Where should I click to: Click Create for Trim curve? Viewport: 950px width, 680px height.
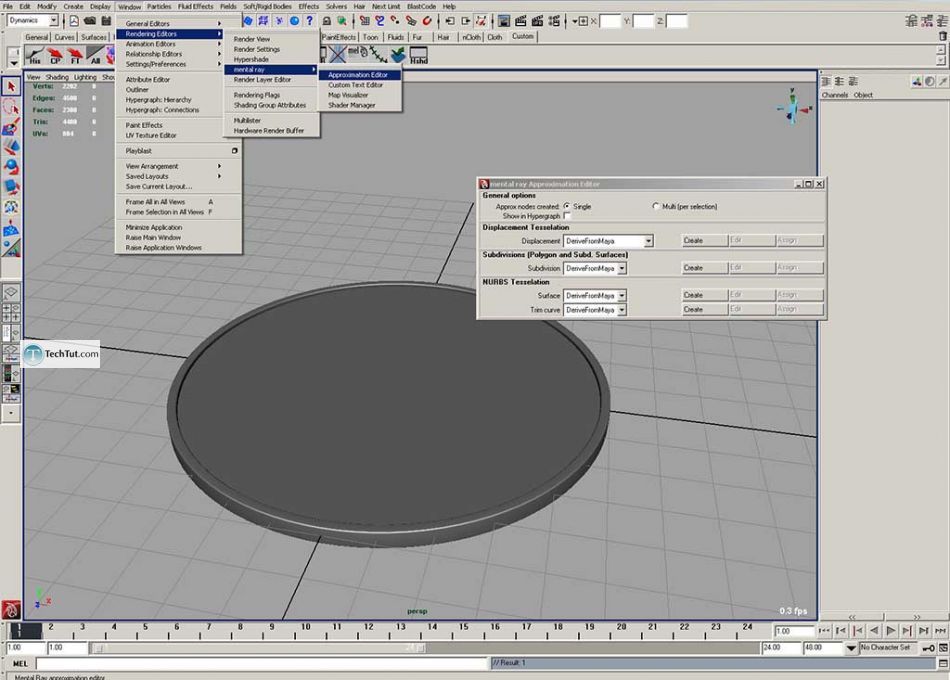click(705, 309)
